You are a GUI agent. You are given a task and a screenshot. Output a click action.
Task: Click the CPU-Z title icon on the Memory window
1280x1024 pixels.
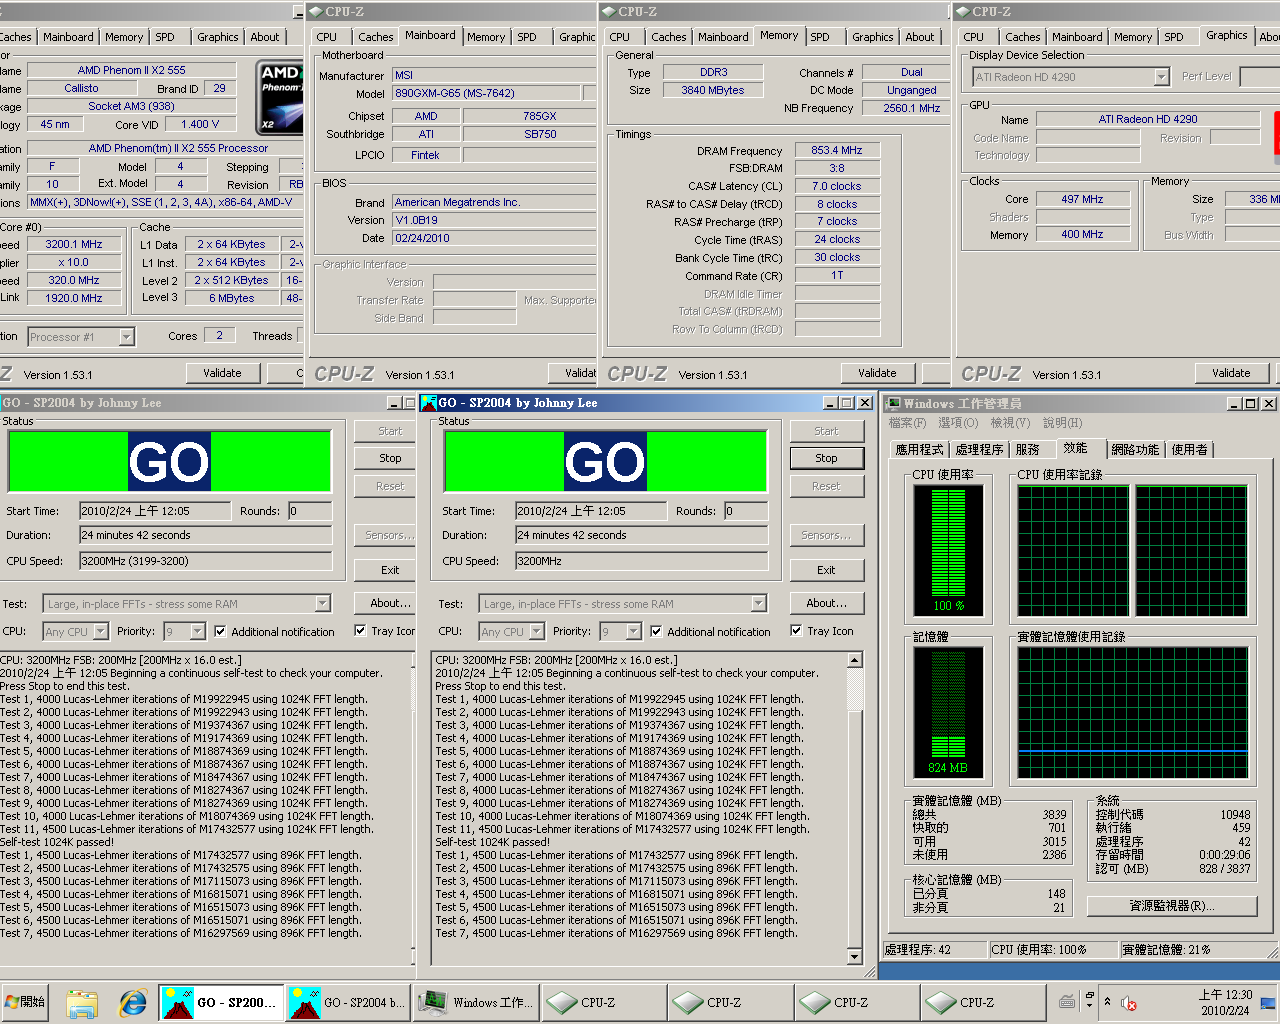(x=607, y=12)
